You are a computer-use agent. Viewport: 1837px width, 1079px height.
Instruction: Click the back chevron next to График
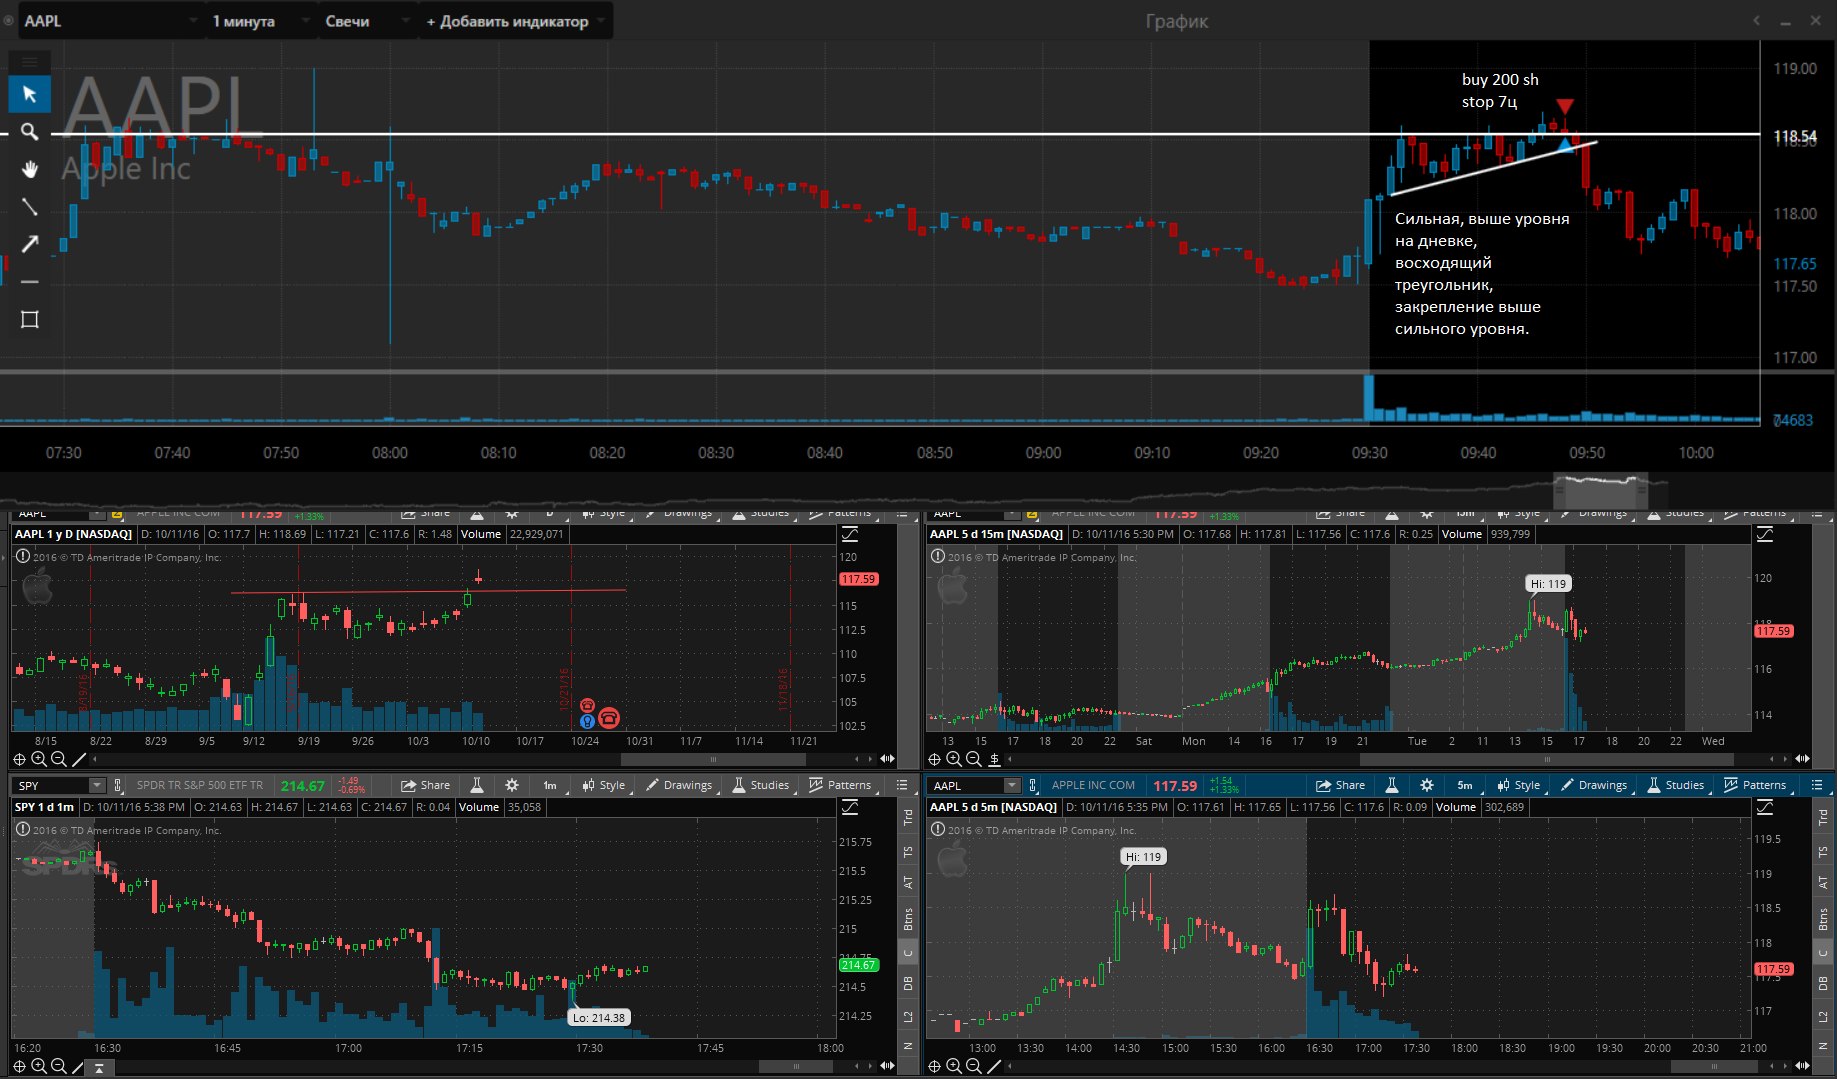click(1756, 21)
